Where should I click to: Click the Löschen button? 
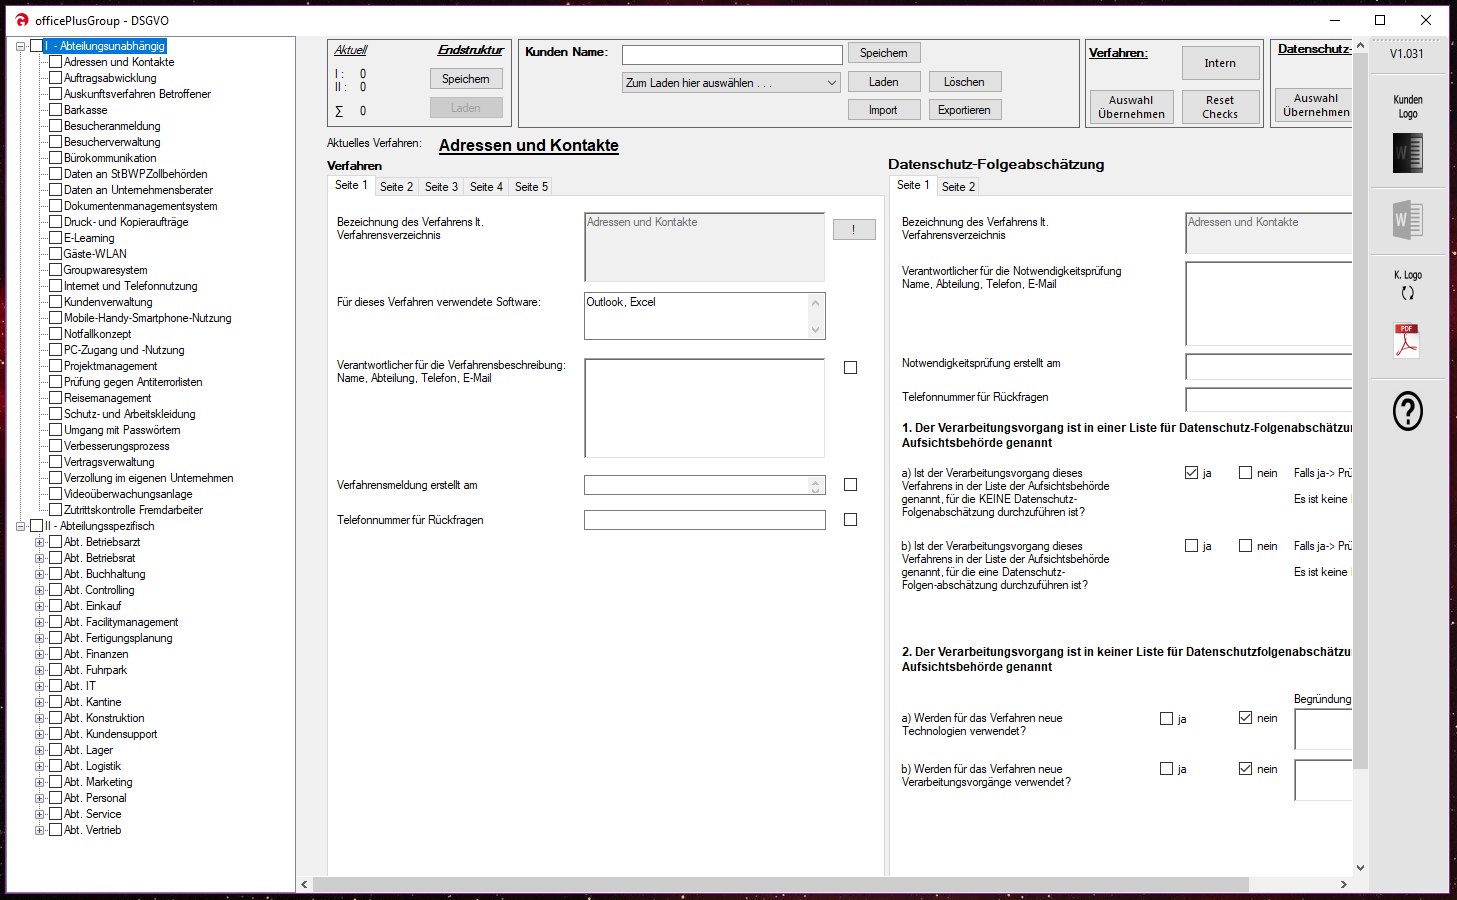pos(964,82)
